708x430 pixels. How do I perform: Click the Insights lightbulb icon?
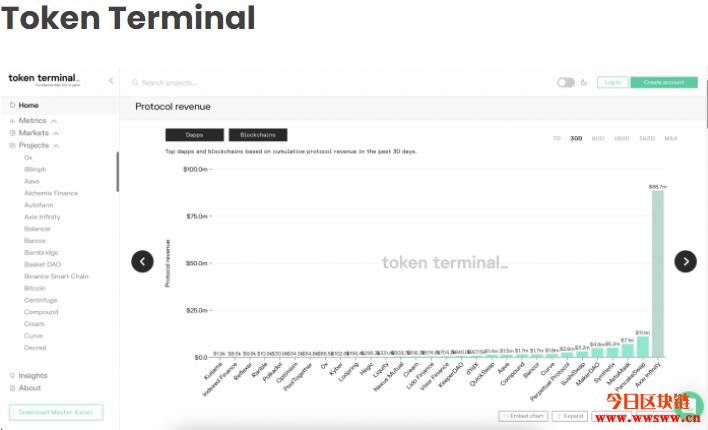12,375
